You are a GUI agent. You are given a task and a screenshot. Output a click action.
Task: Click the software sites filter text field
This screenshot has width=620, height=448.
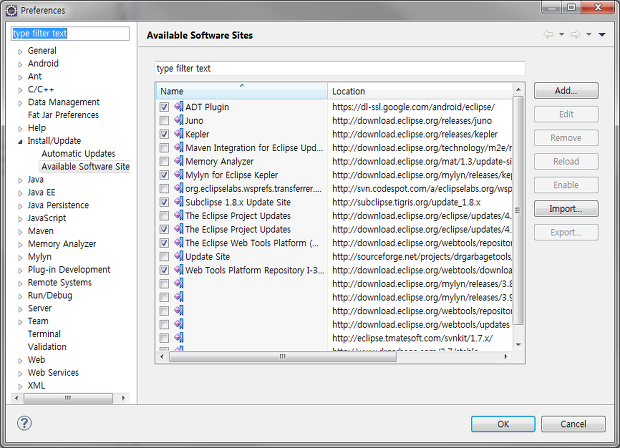(340, 68)
